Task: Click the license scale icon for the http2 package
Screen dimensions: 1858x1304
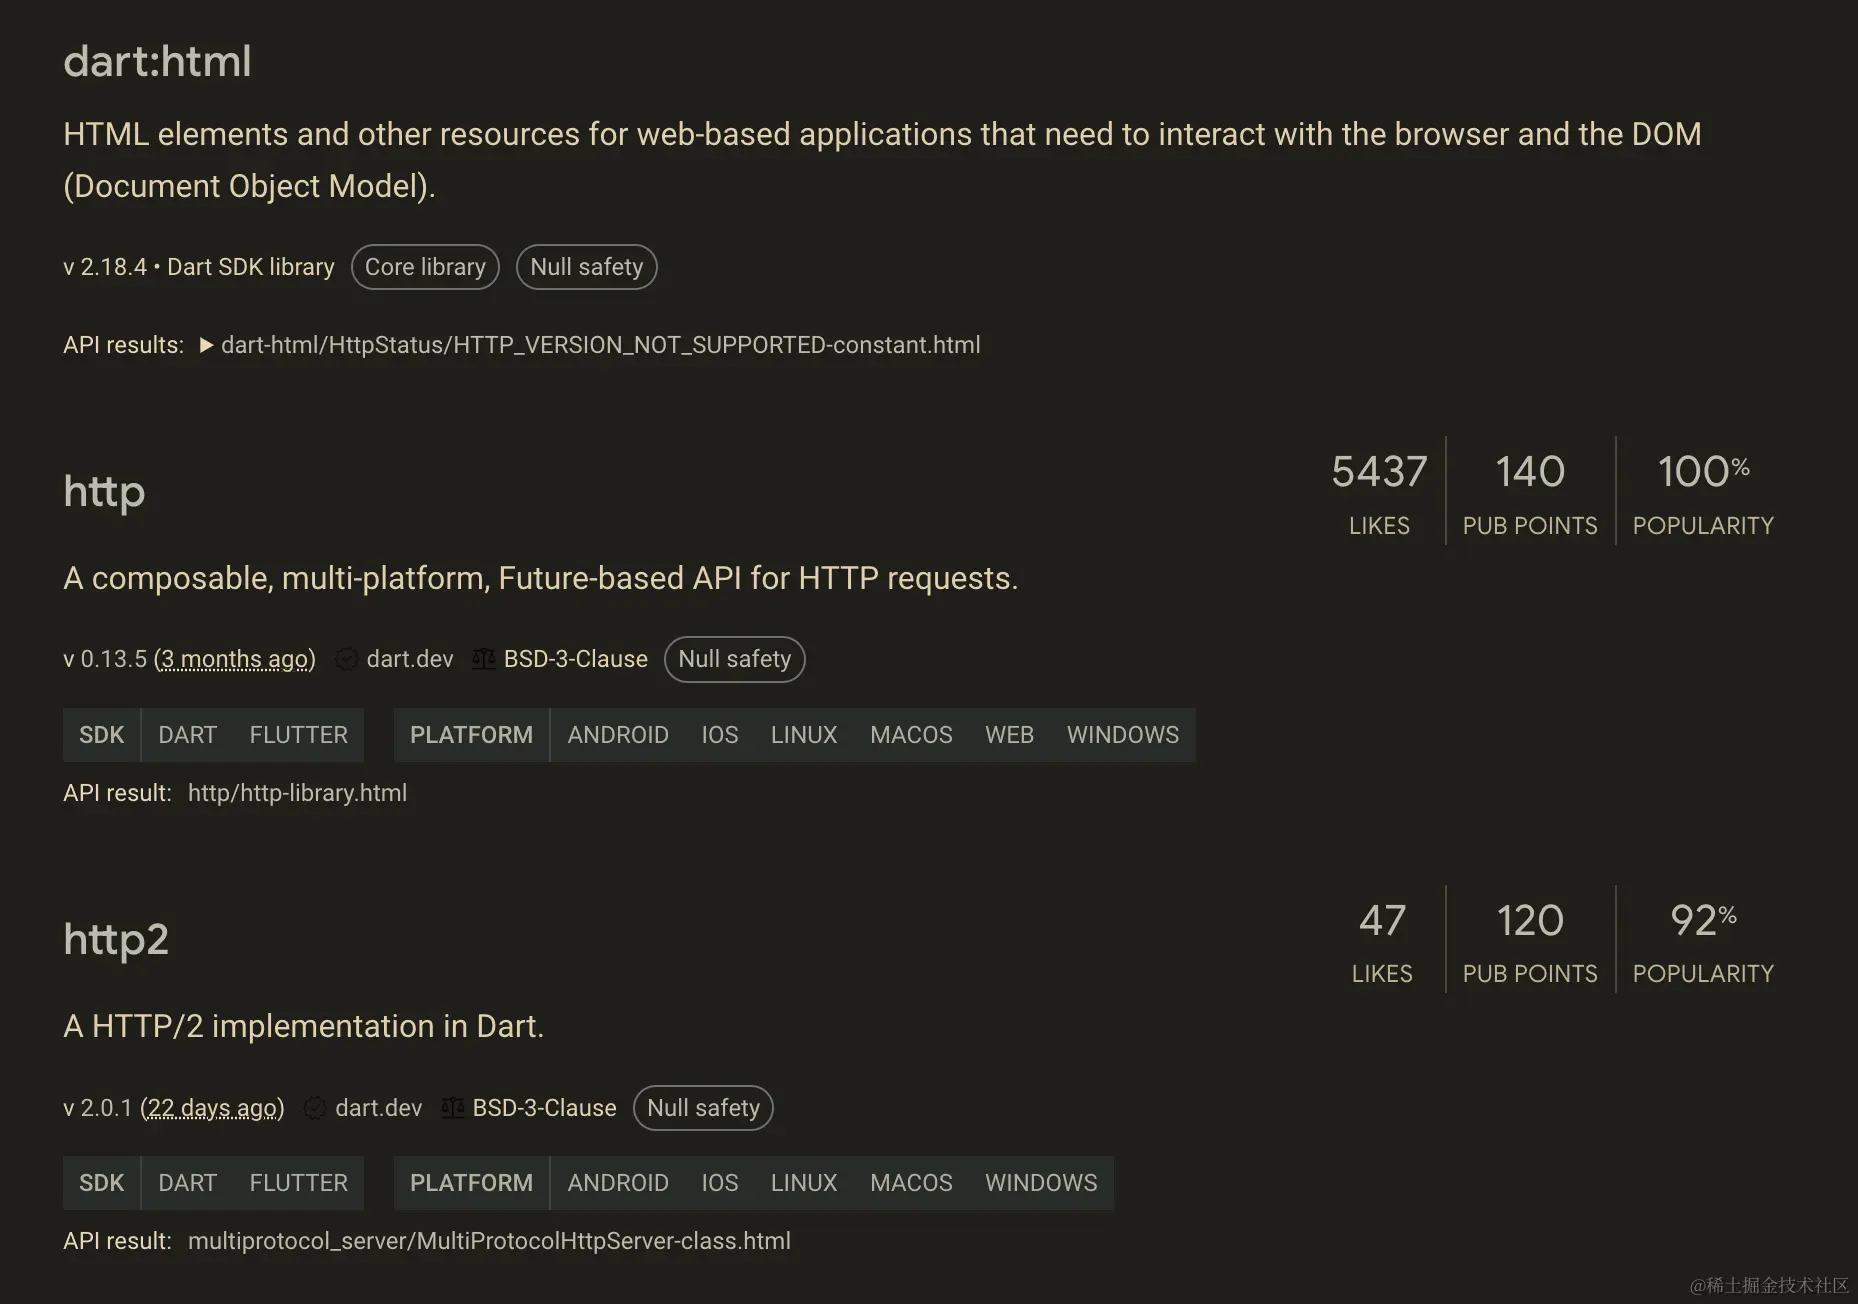Action: tap(453, 1108)
